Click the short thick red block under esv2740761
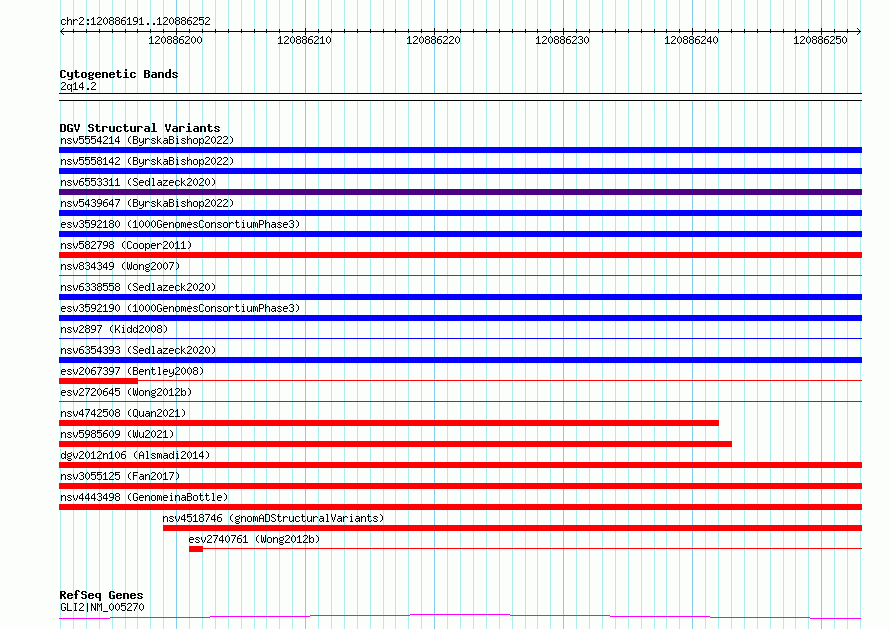 coord(196,549)
